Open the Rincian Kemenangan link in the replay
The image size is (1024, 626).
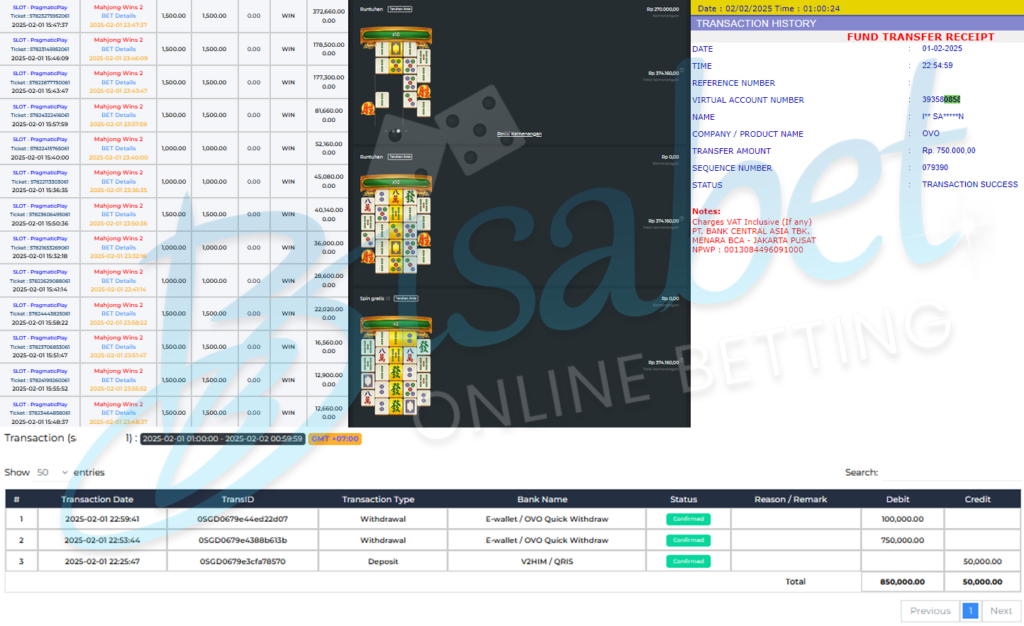519,133
